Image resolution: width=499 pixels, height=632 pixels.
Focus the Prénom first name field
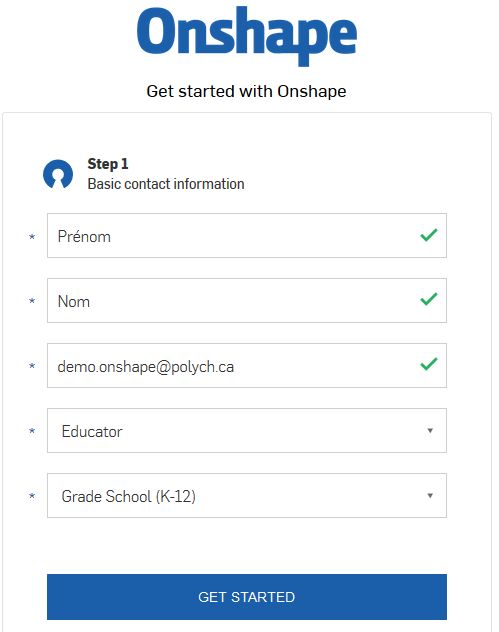click(x=247, y=235)
